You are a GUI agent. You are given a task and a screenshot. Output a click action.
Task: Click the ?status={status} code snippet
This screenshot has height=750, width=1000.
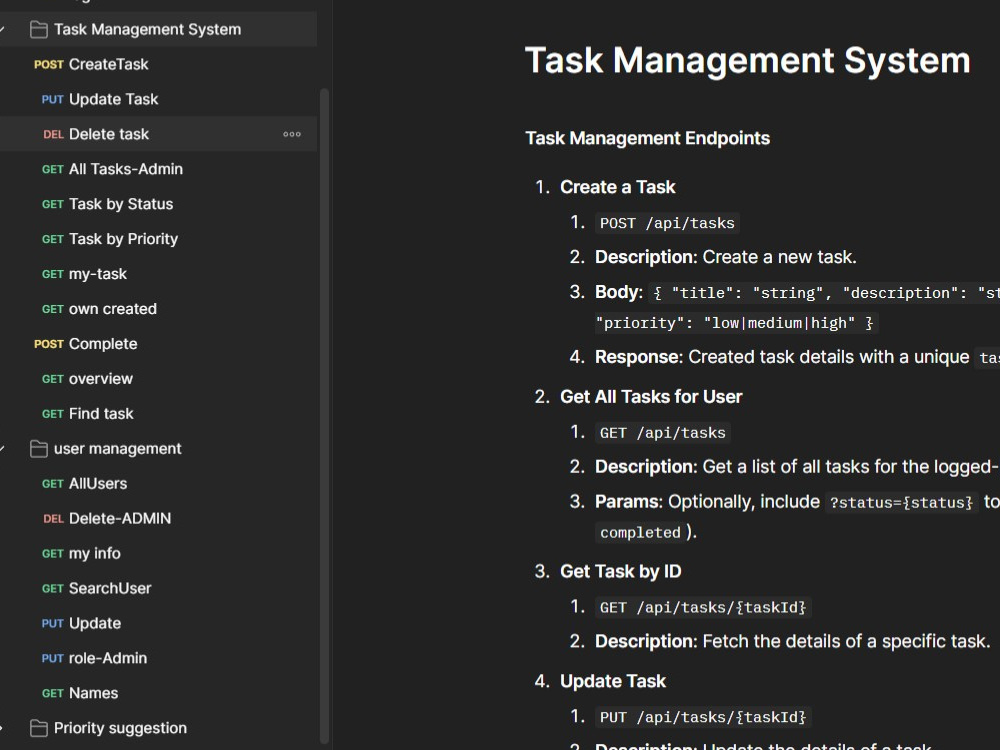[901, 503]
